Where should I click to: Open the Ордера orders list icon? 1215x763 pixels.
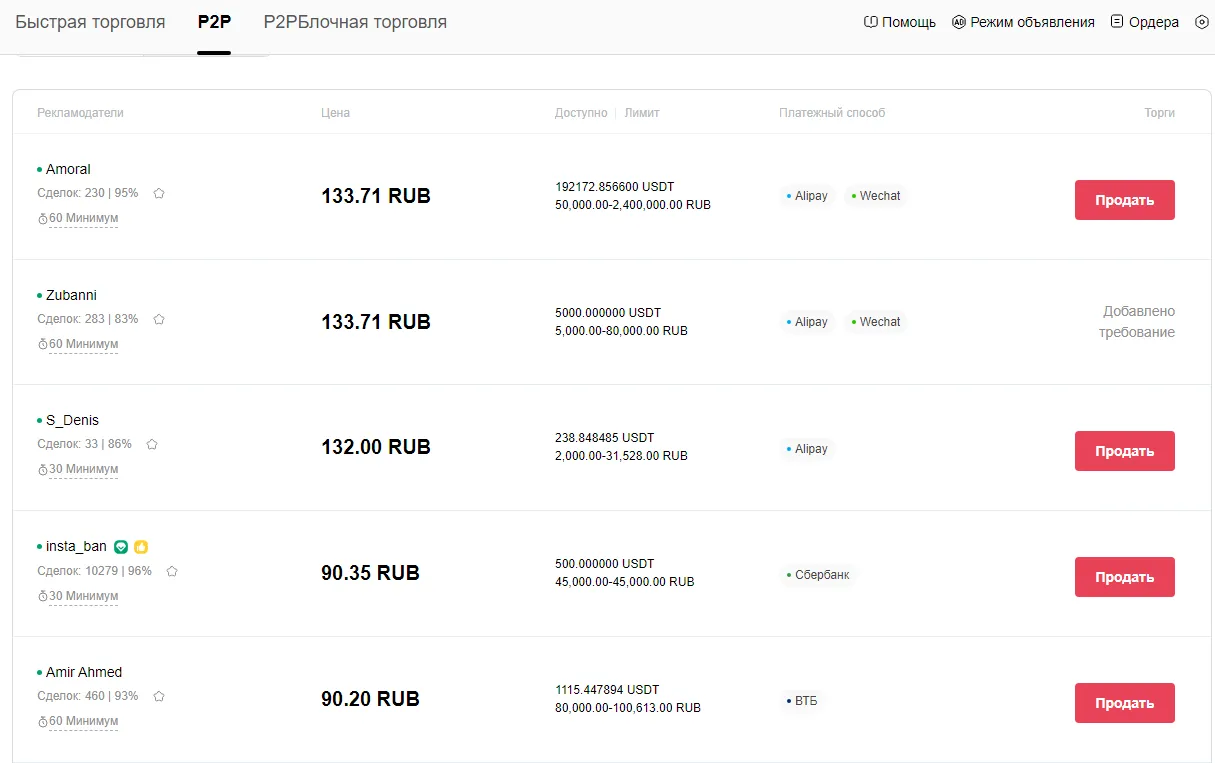(x=1117, y=21)
